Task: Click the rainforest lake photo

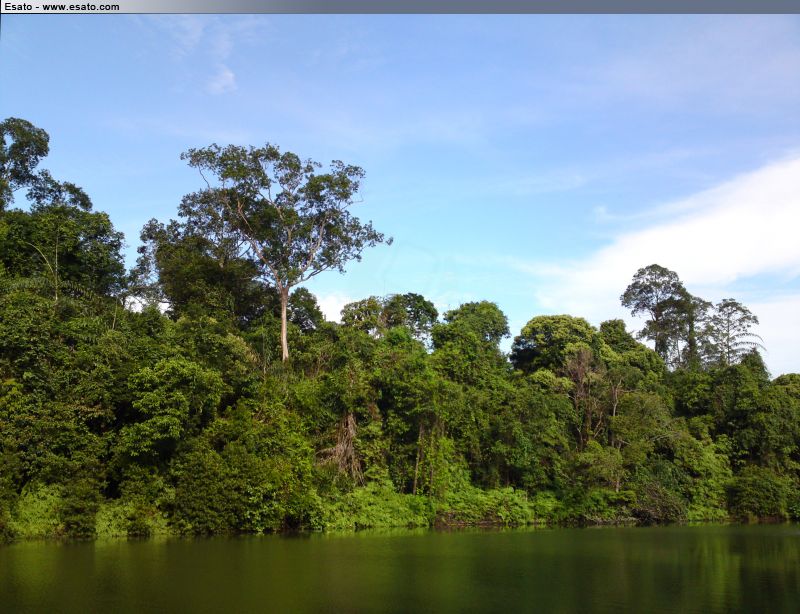Action: point(400,314)
